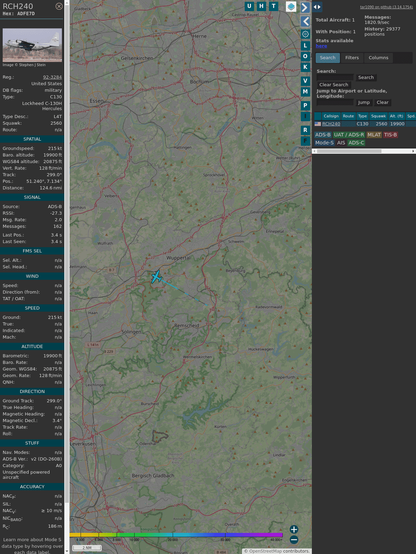Sort table by Type column header
416x554 pixels.
pos(362,116)
